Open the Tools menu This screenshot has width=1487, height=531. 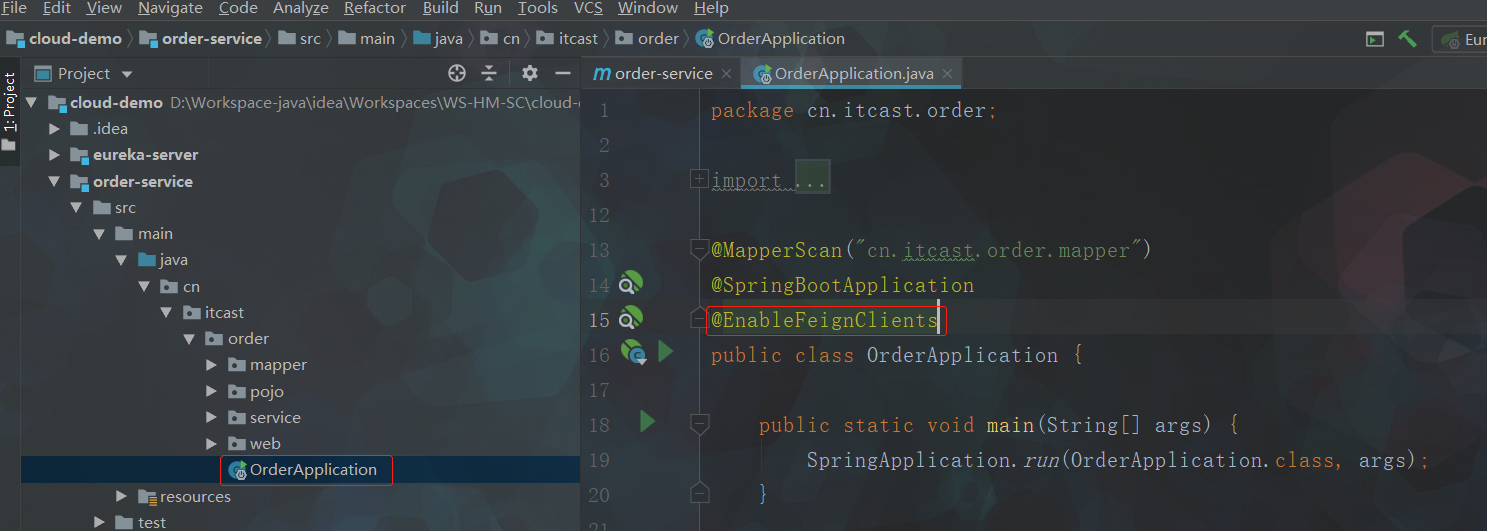click(538, 8)
